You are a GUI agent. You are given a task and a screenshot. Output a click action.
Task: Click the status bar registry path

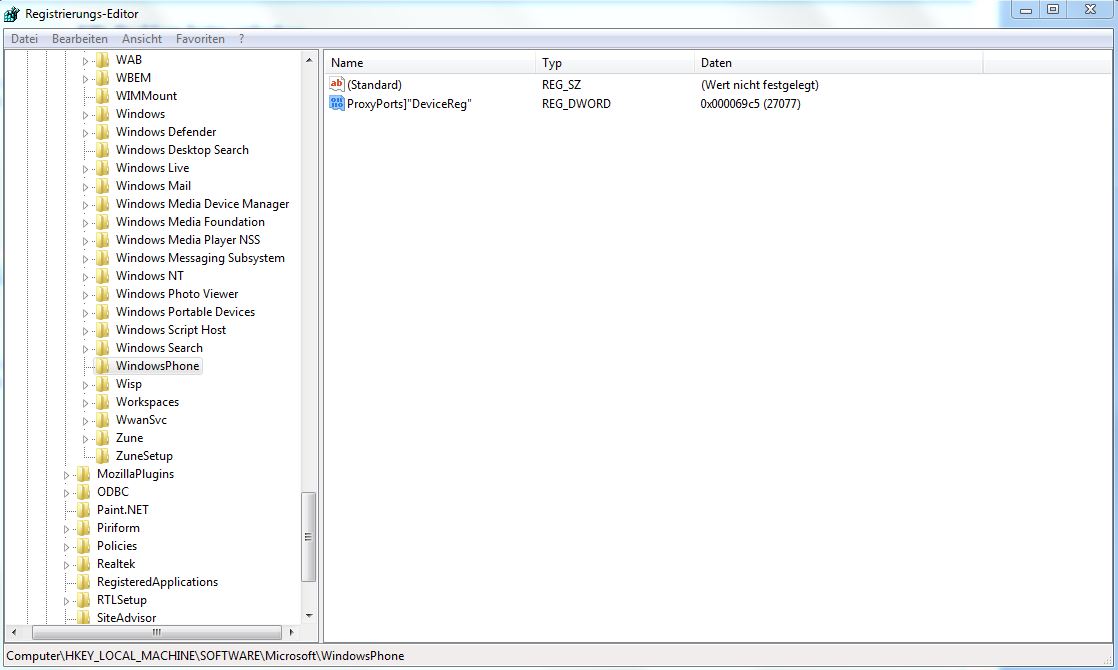coord(205,656)
